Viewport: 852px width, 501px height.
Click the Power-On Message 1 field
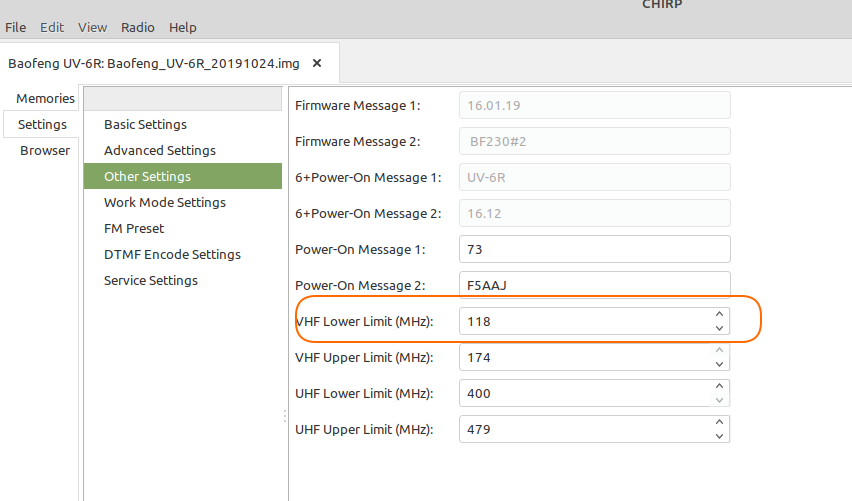point(594,249)
